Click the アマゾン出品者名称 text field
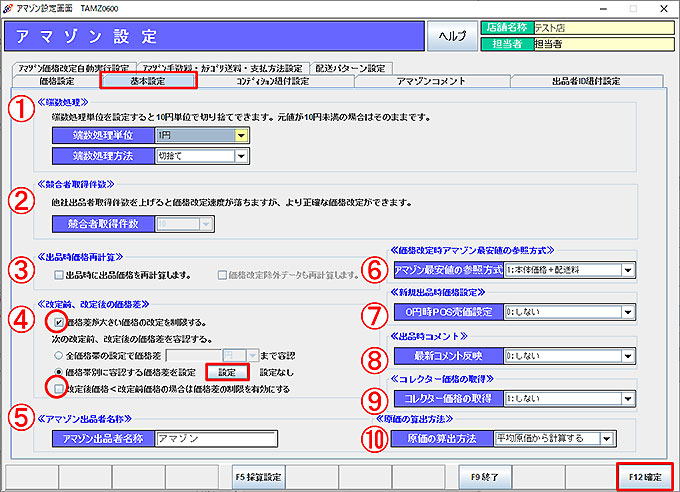Image resolution: width=680 pixels, height=492 pixels. coord(216,439)
